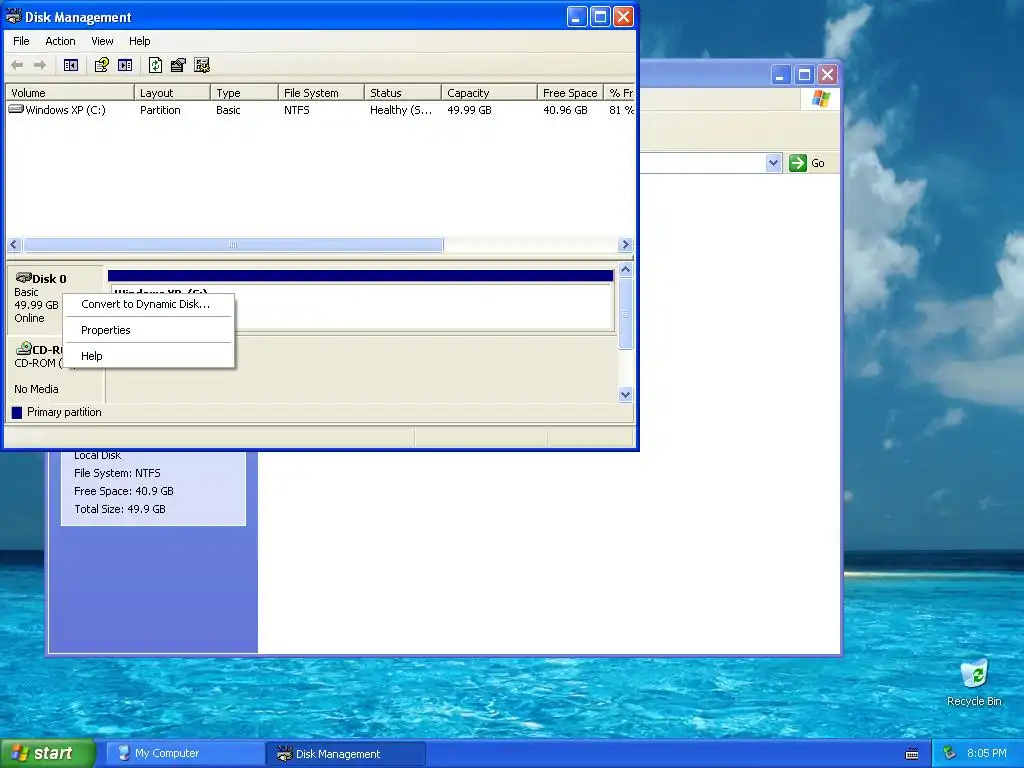Click File System: NTFS in My Computer details
The height and width of the screenshot is (768, 1024).
tap(117, 473)
